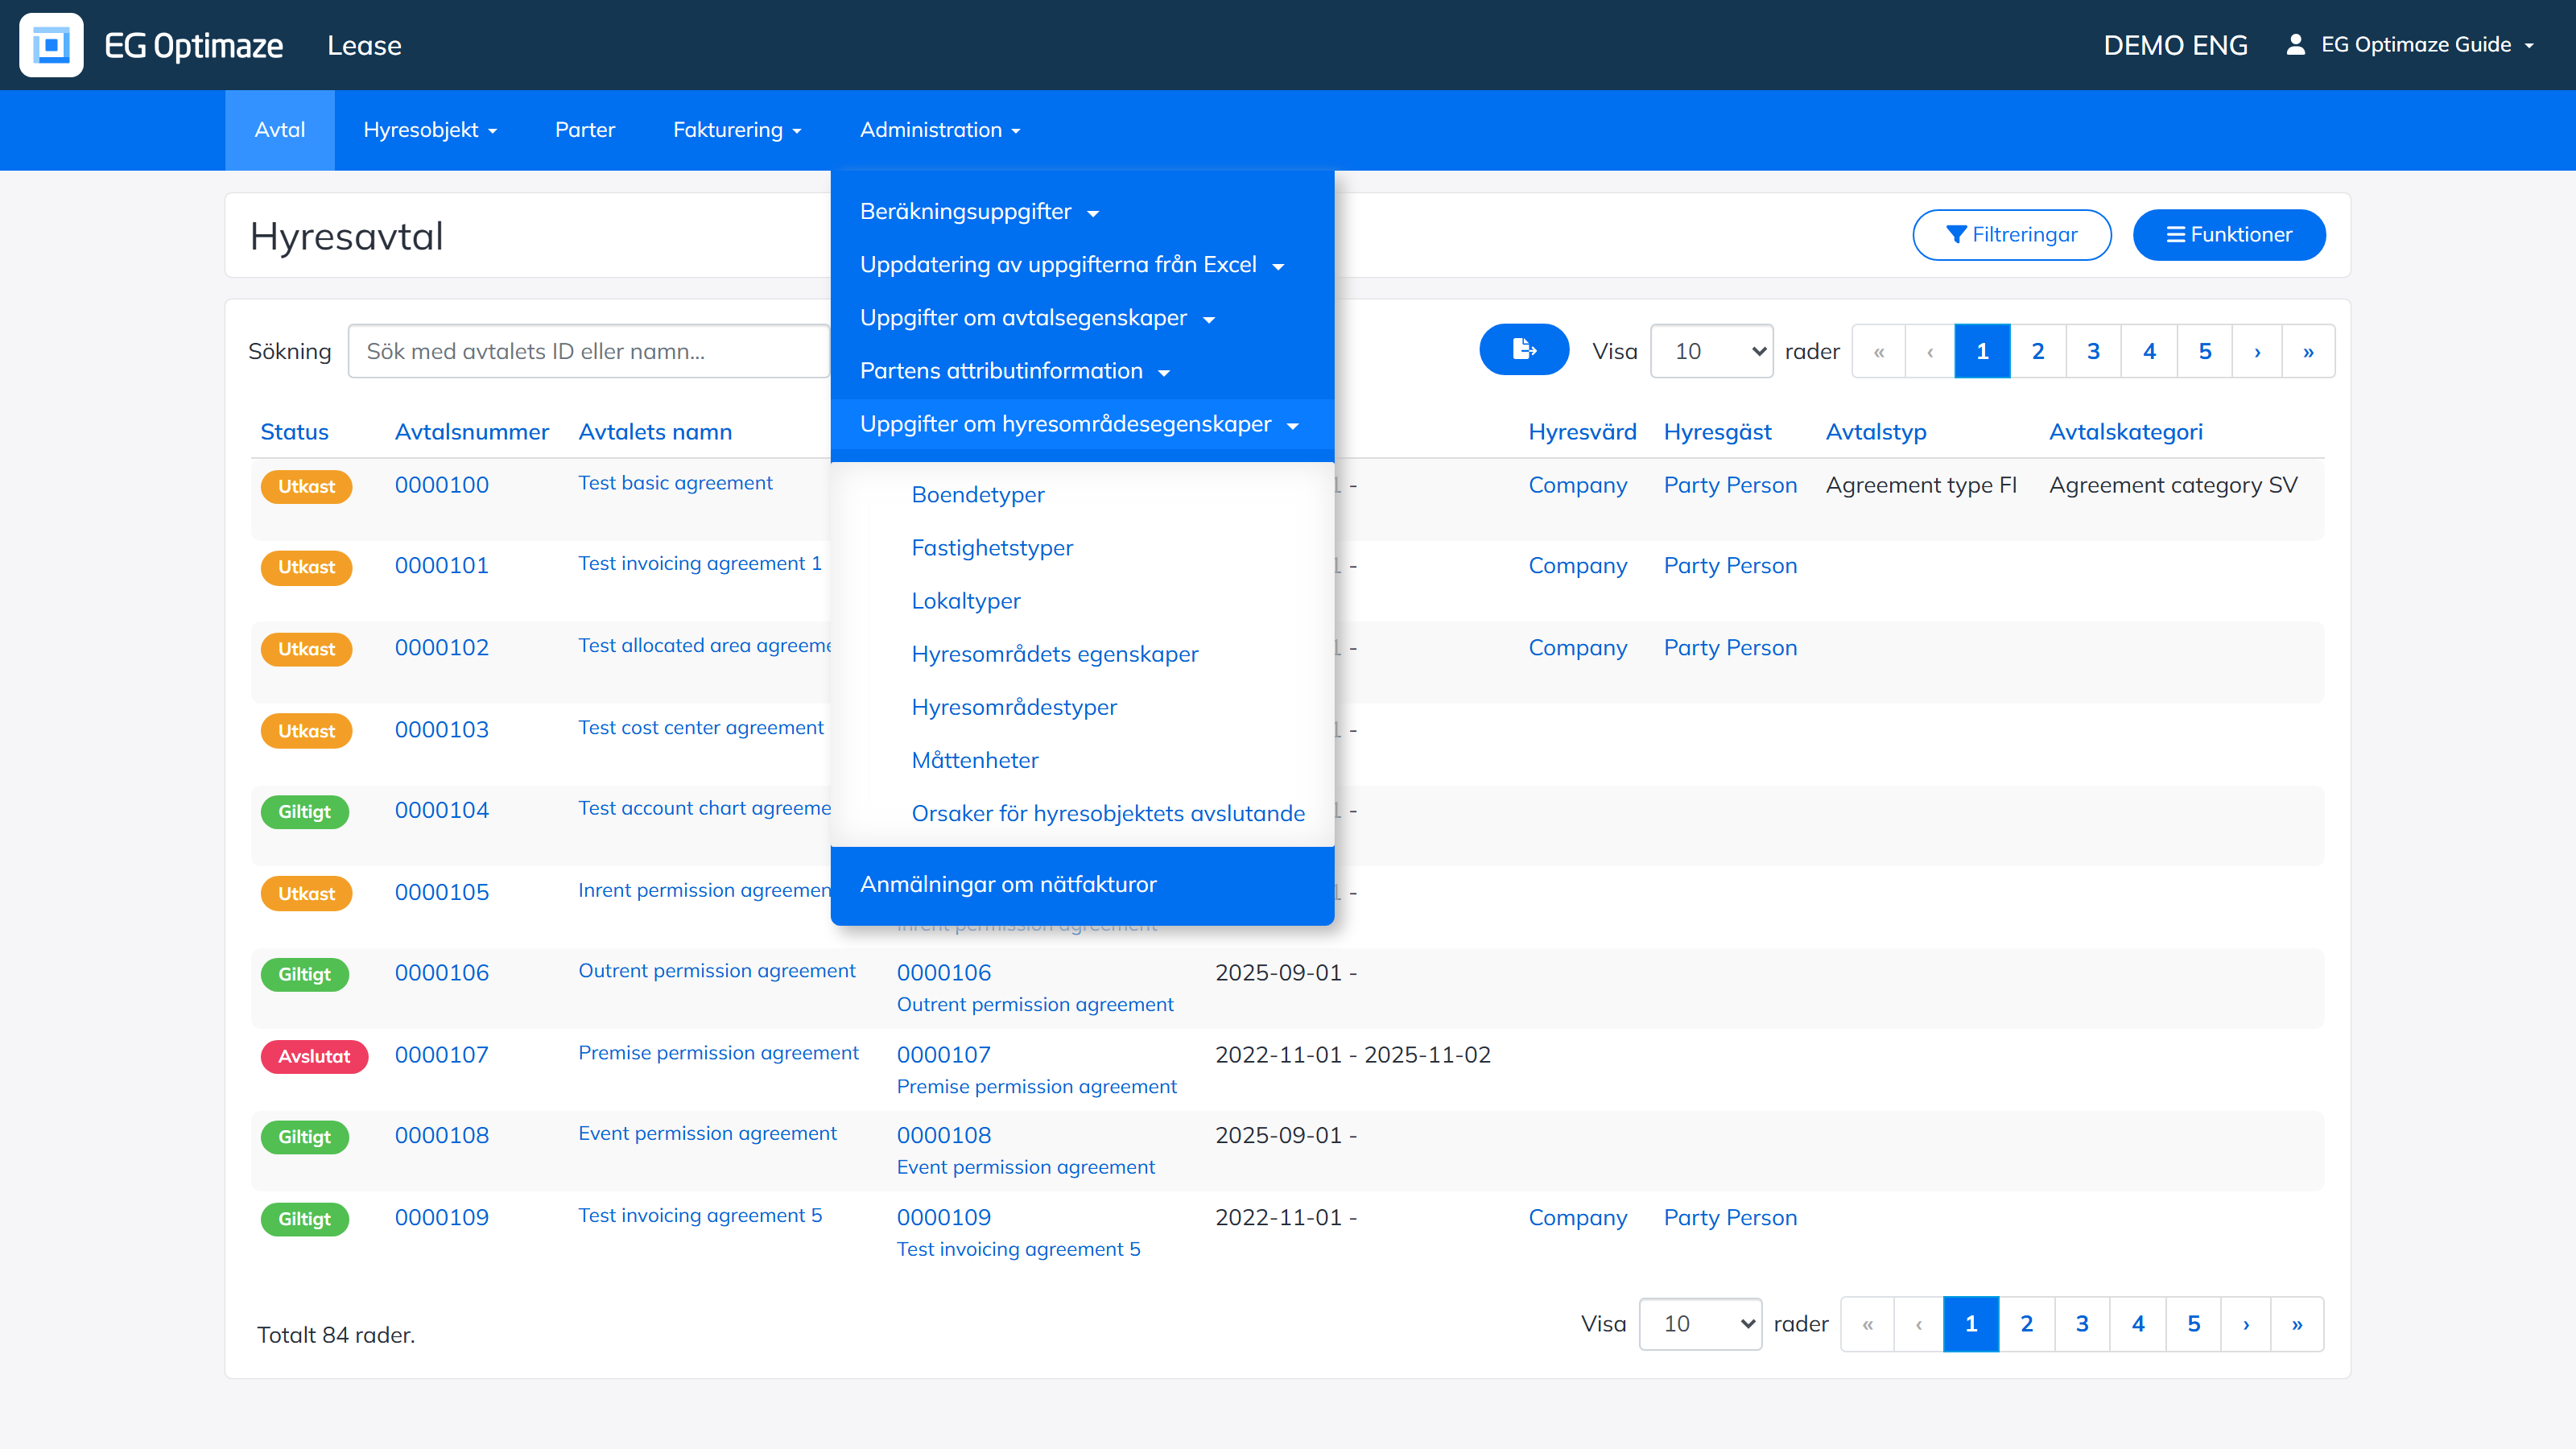The height and width of the screenshot is (1449, 2576).
Task: Open the Parter tab
Action: click(585, 130)
